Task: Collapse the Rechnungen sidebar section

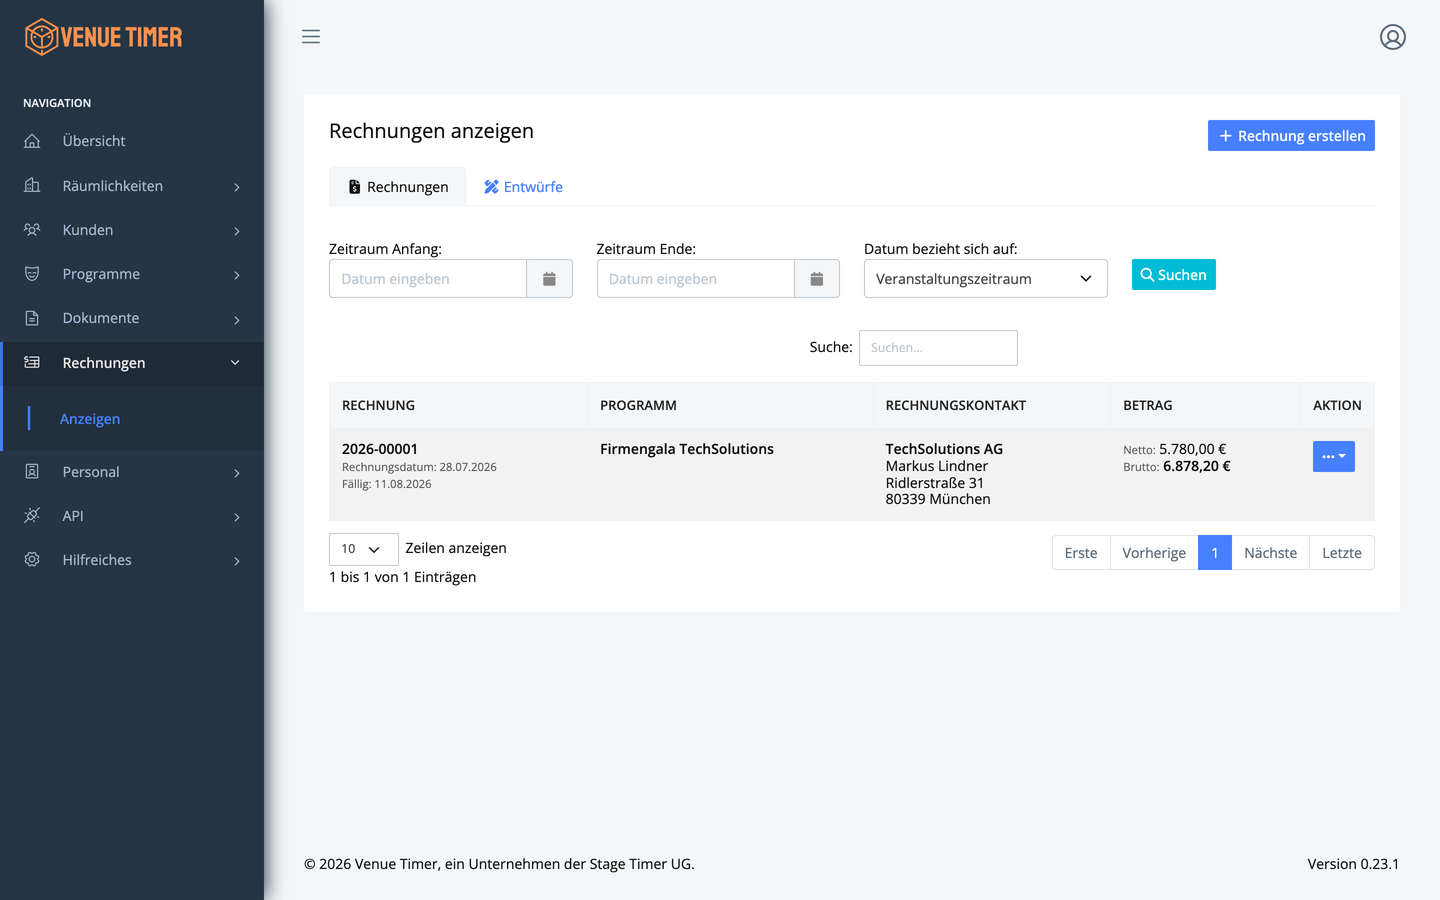Action: point(132,363)
